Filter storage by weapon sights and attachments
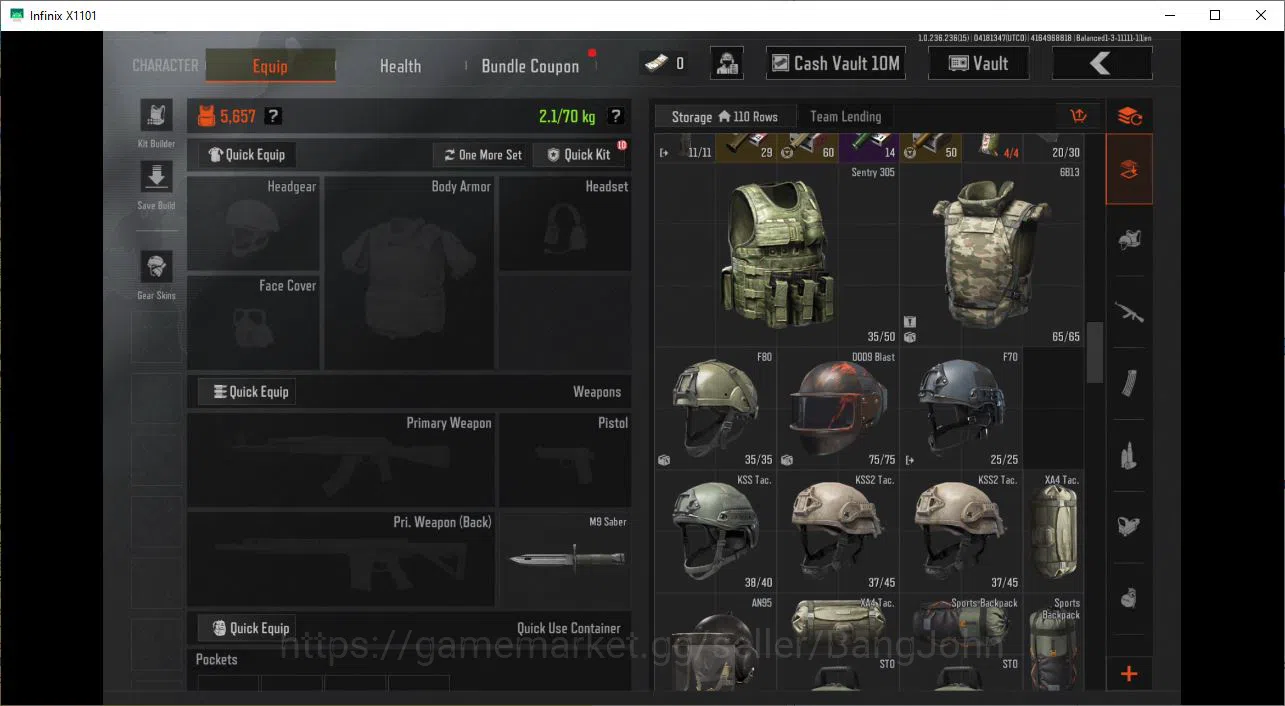1285x706 pixels. 1129,526
